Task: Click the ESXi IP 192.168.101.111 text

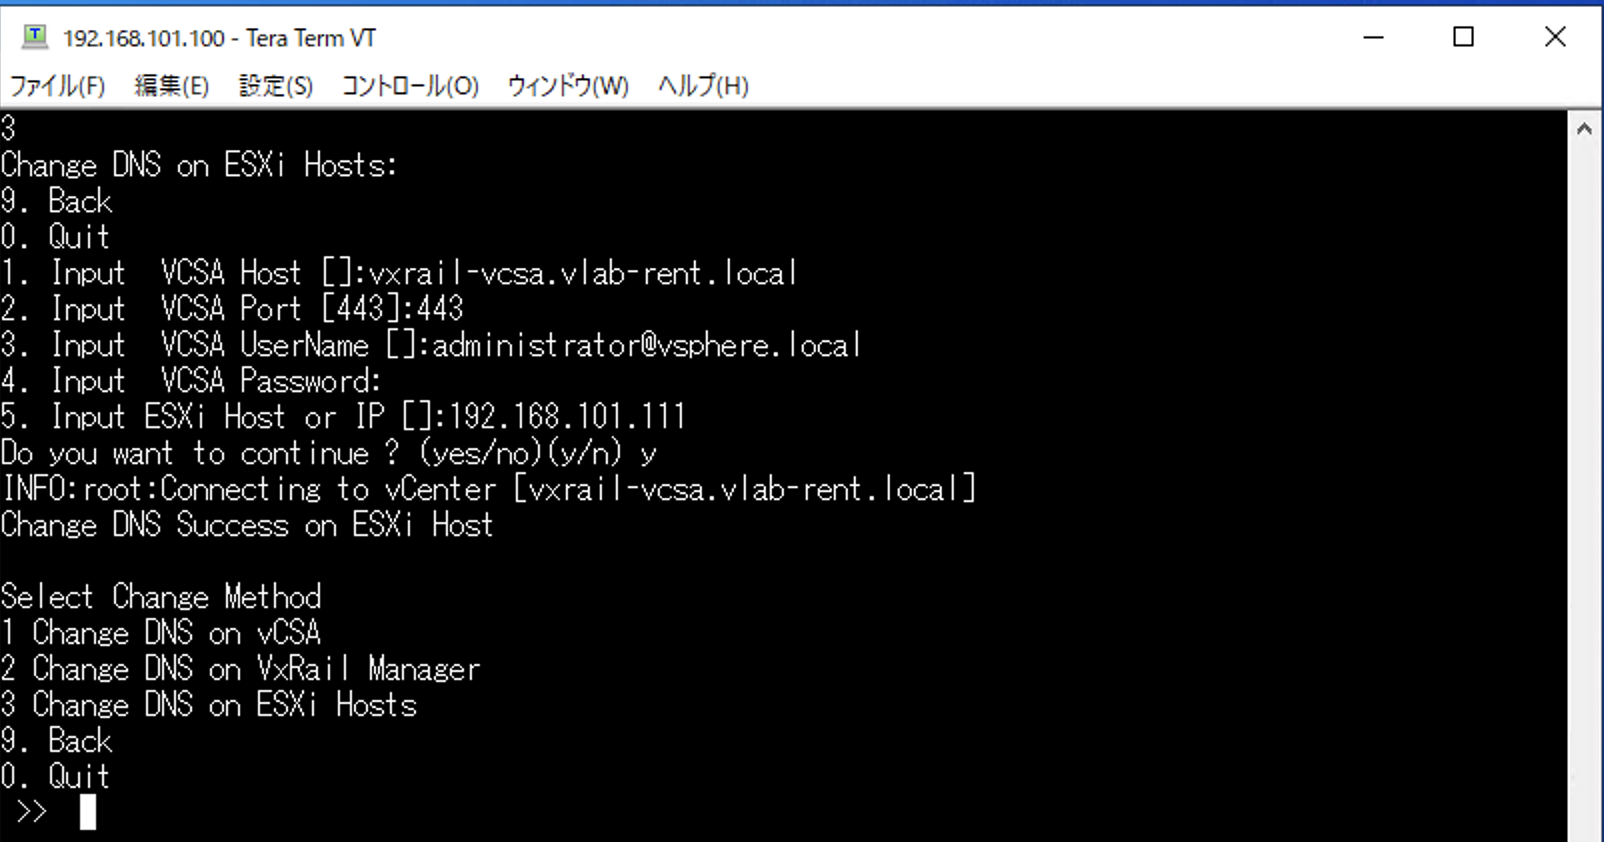Action: point(567,417)
